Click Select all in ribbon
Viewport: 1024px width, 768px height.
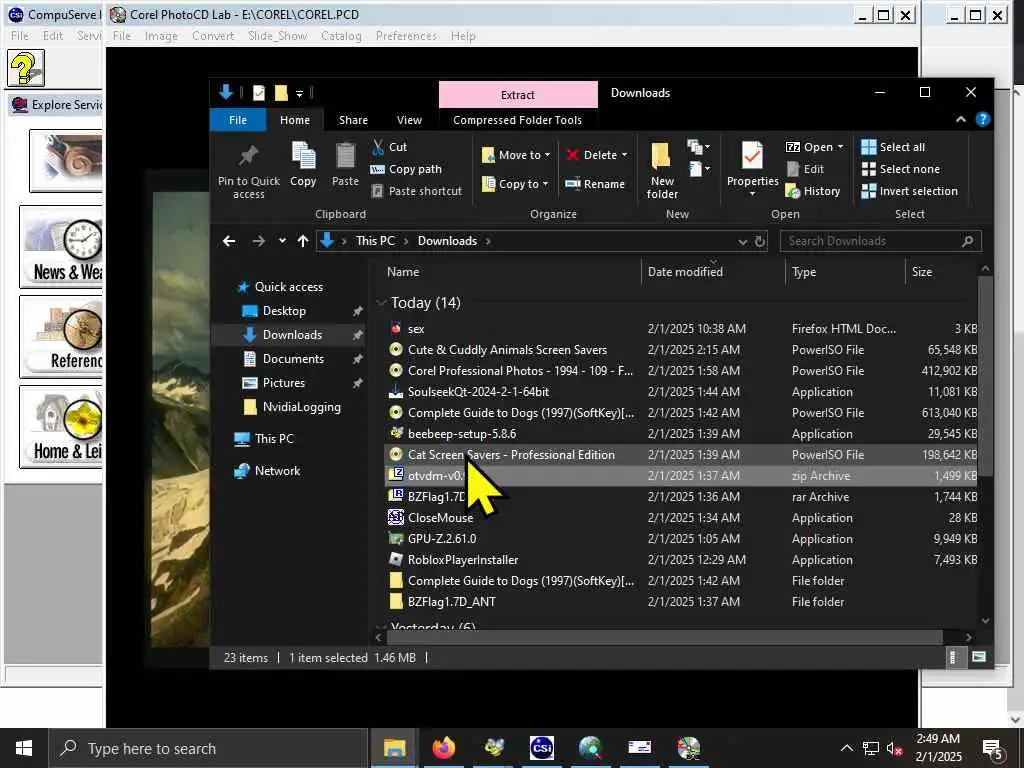893,147
